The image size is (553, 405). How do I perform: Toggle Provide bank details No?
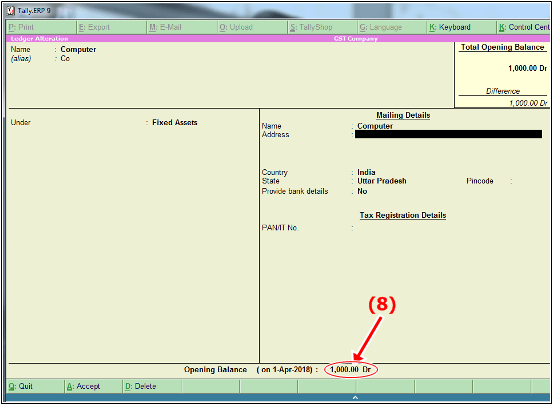click(x=362, y=191)
